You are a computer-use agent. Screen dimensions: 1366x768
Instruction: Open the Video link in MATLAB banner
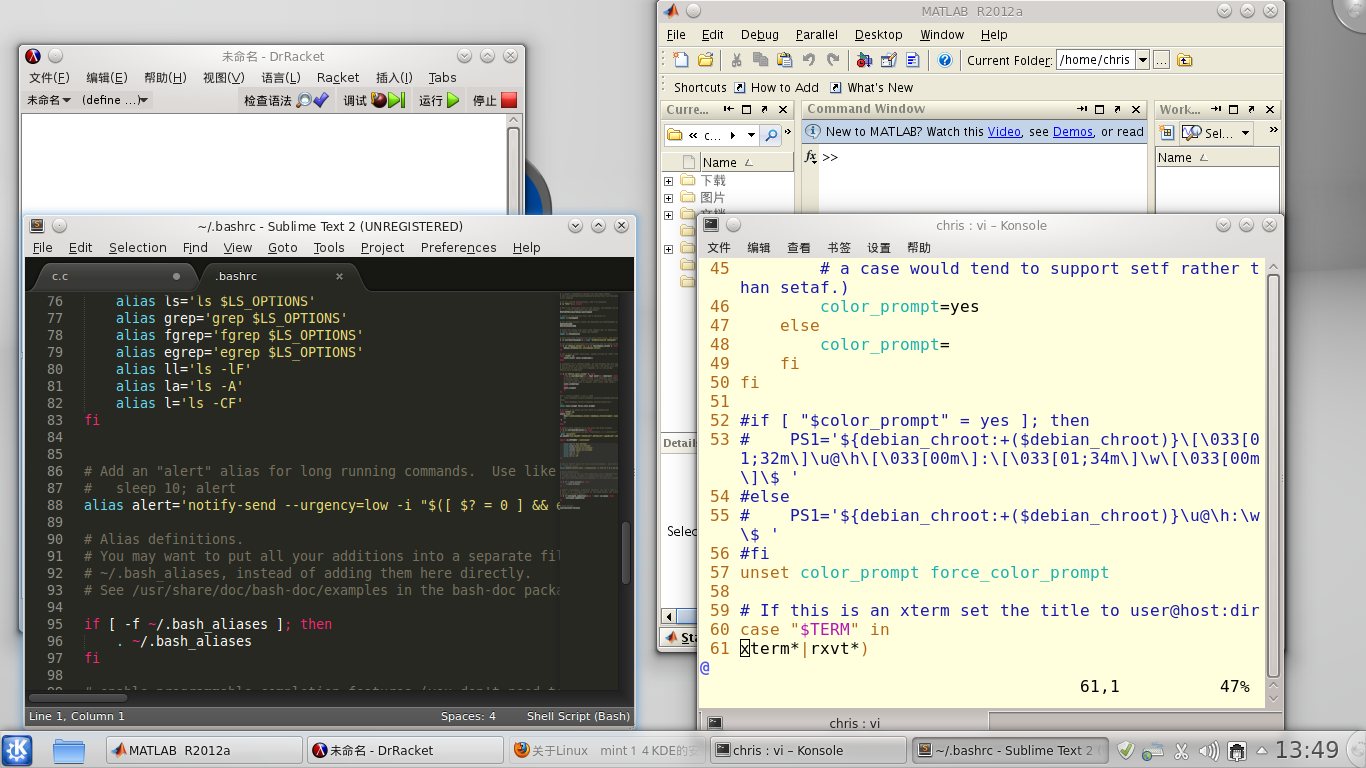coord(1004,132)
